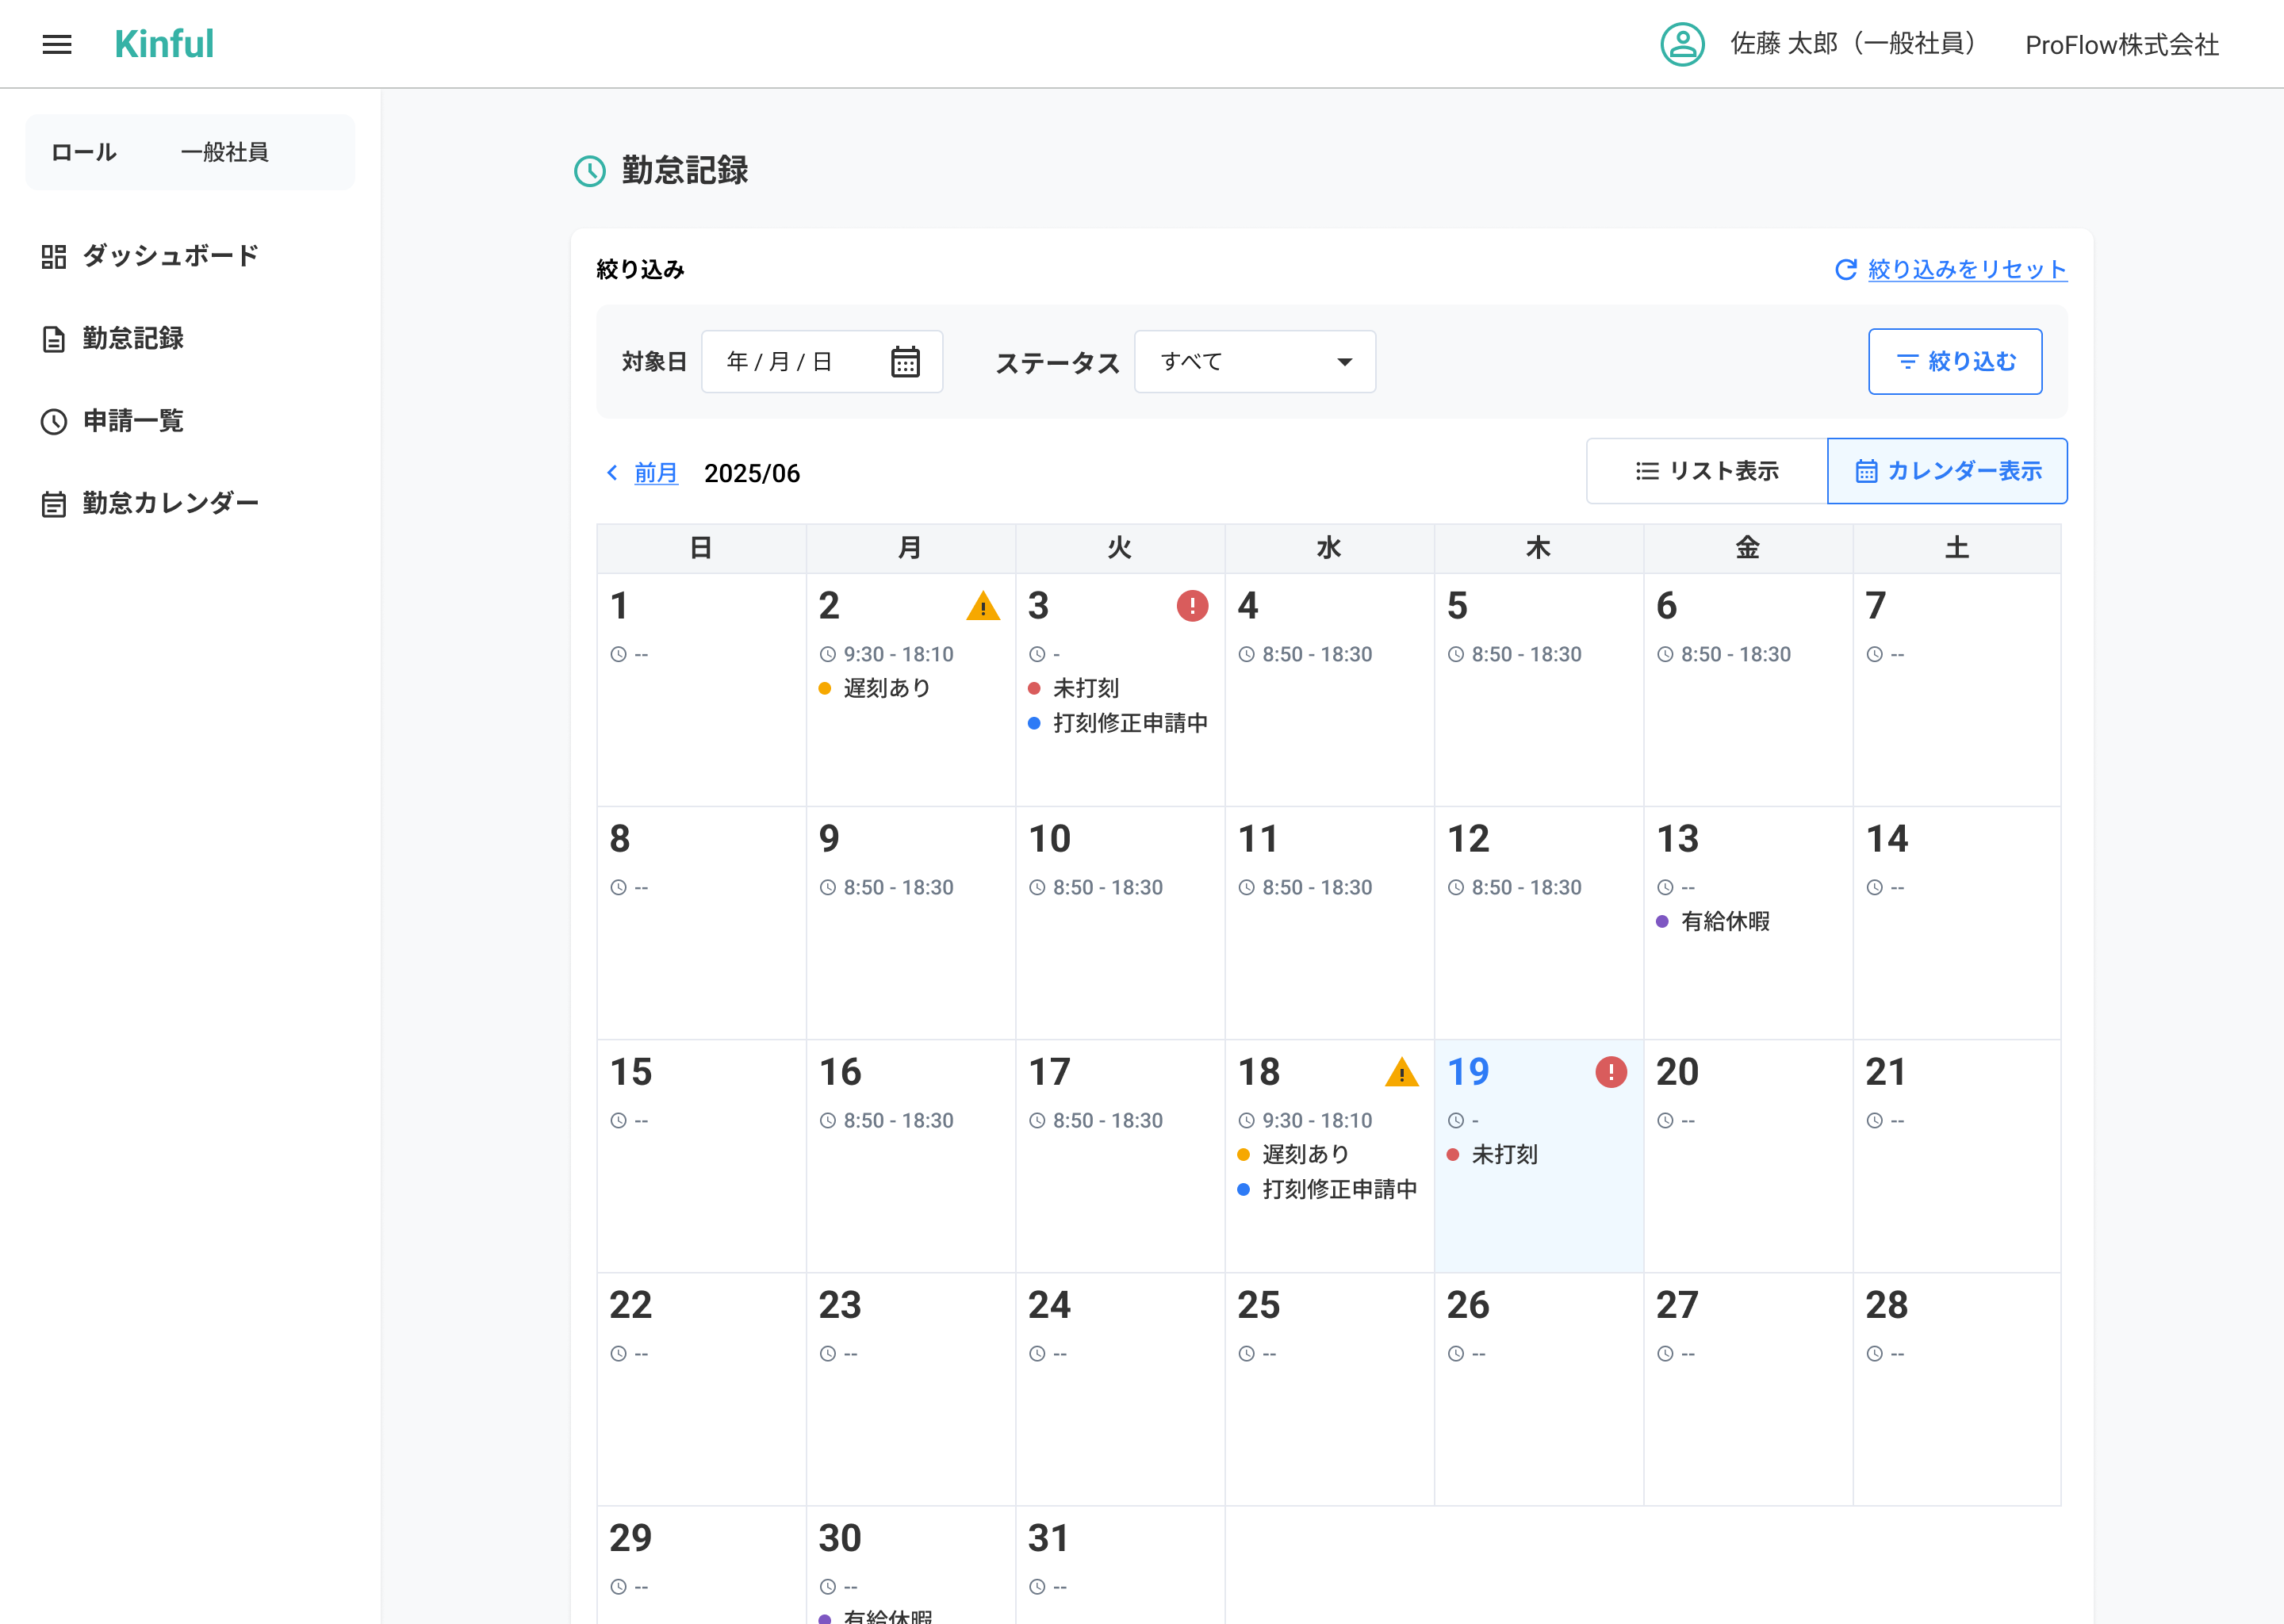The height and width of the screenshot is (1624, 2284).
Task: Switch to リスト表示 view
Action: (x=1706, y=471)
